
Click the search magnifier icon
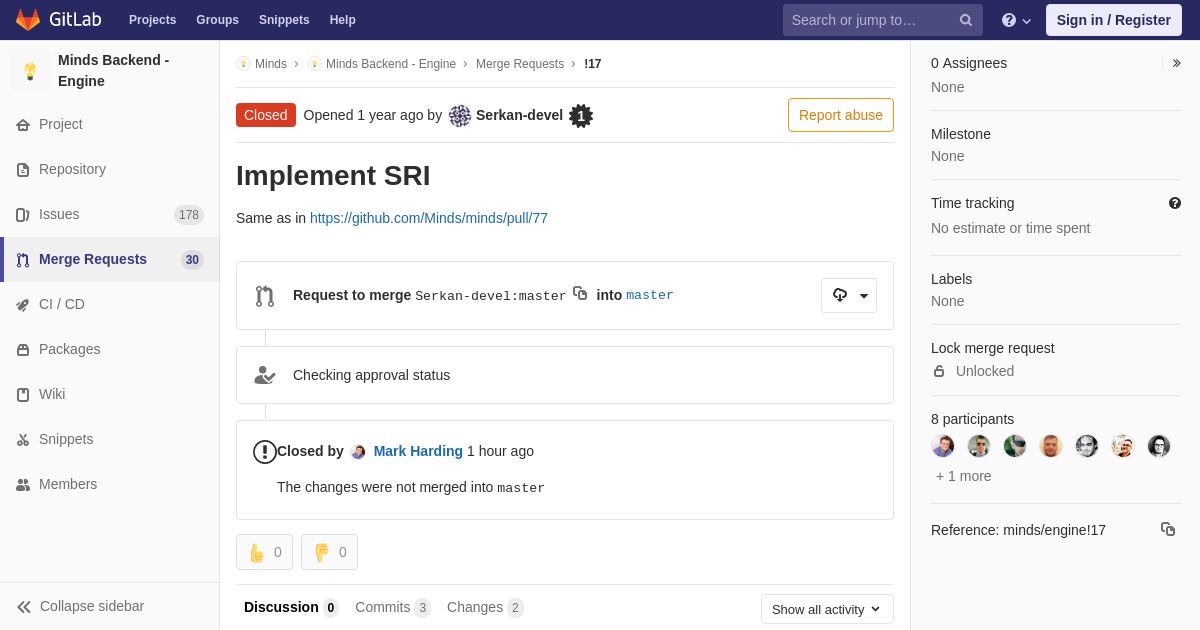pos(966,20)
